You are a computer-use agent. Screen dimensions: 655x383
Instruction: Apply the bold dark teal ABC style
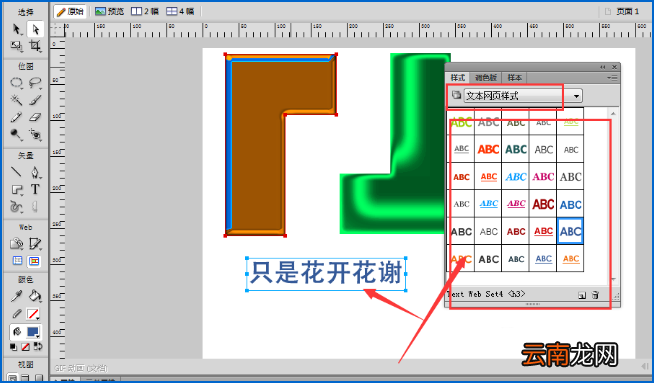point(516,149)
